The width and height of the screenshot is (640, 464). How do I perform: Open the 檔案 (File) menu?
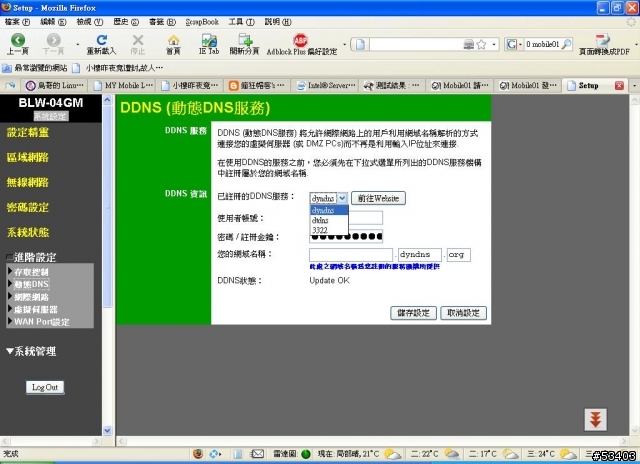click(x=18, y=22)
